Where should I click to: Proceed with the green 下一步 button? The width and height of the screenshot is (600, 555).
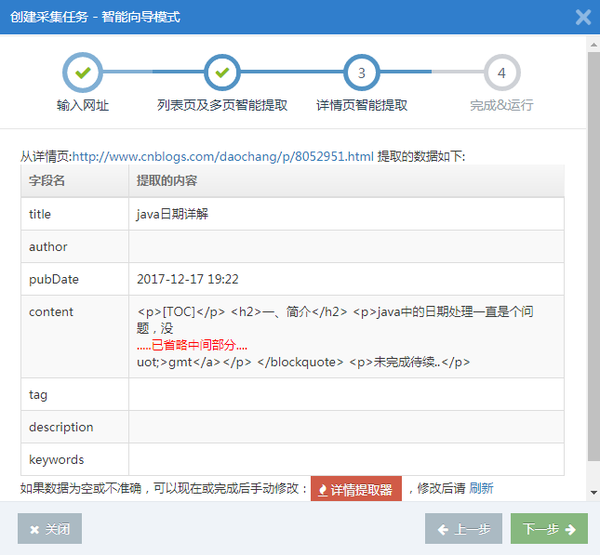point(549,529)
